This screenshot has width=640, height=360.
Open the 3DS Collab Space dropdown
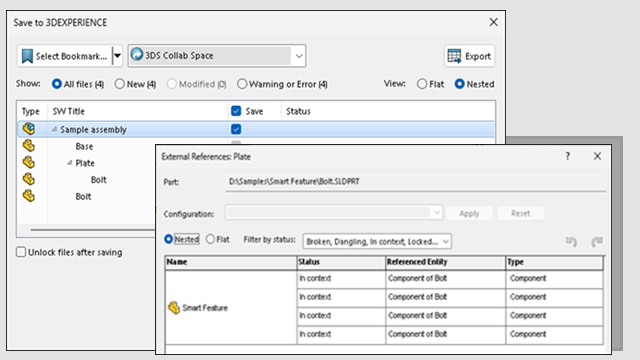[x=299, y=56]
